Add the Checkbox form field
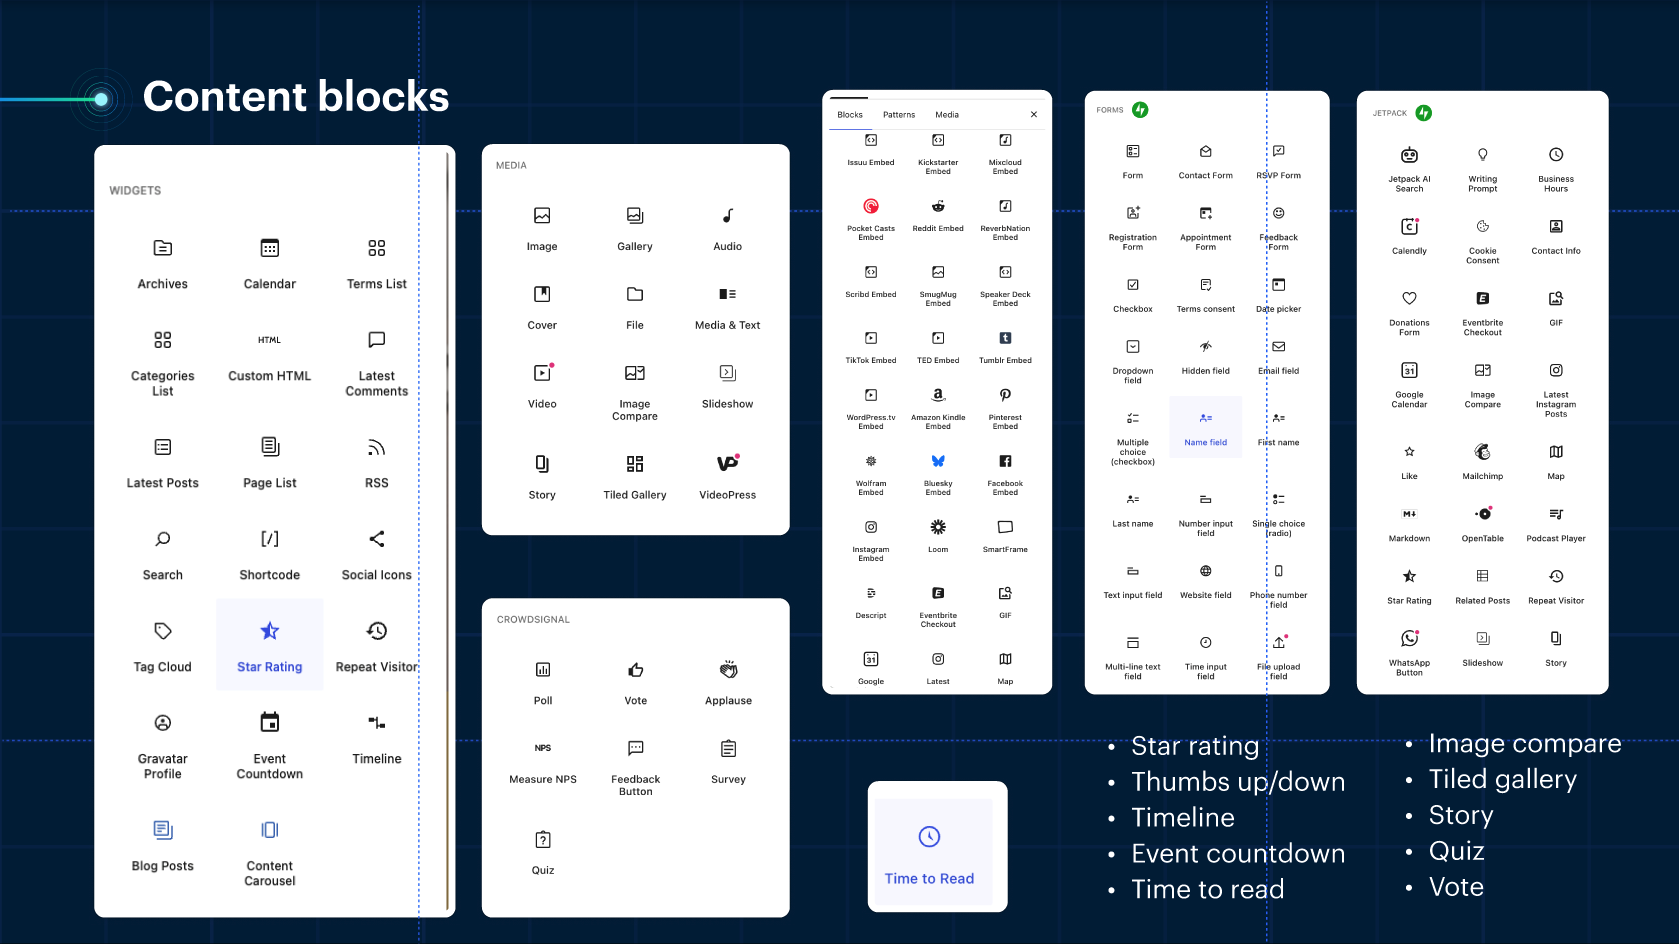 (x=1133, y=295)
